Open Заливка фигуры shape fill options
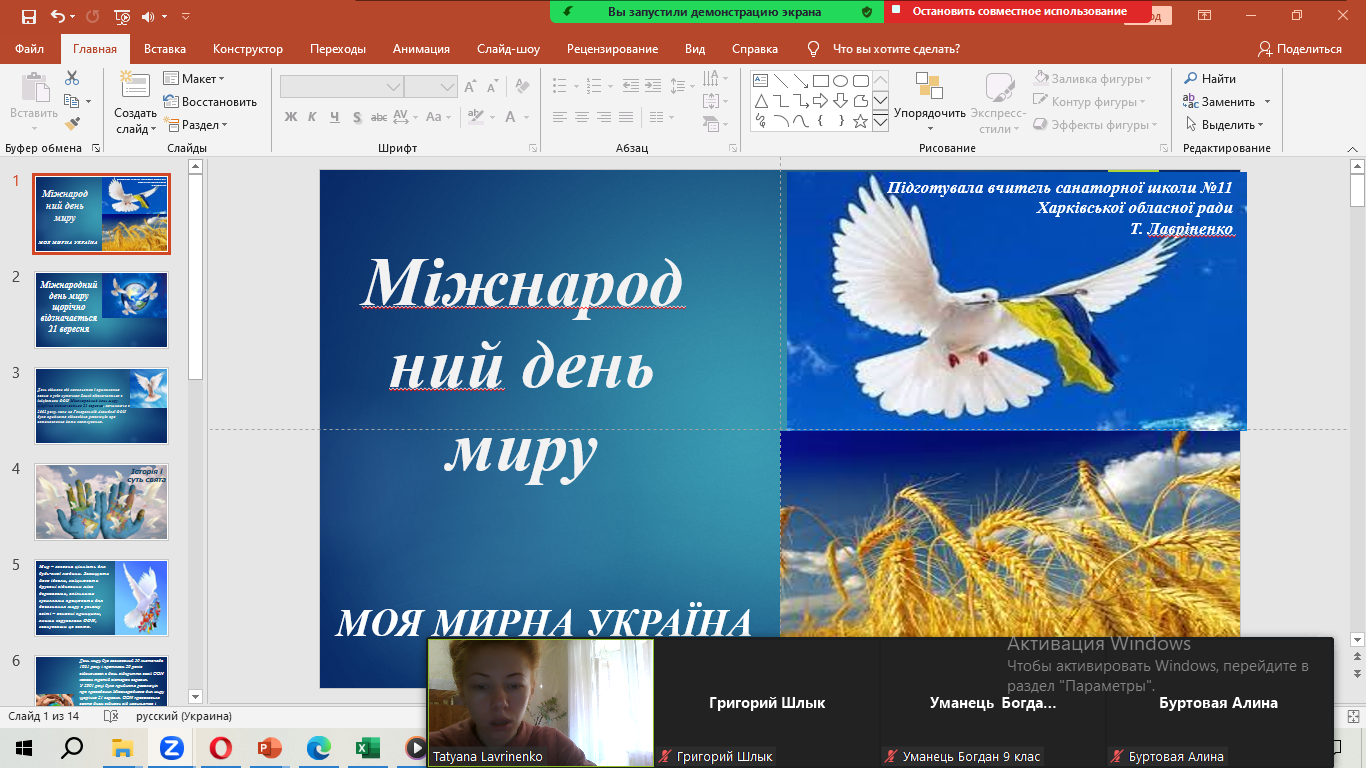1366x768 pixels. click(x=1092, y=78)
